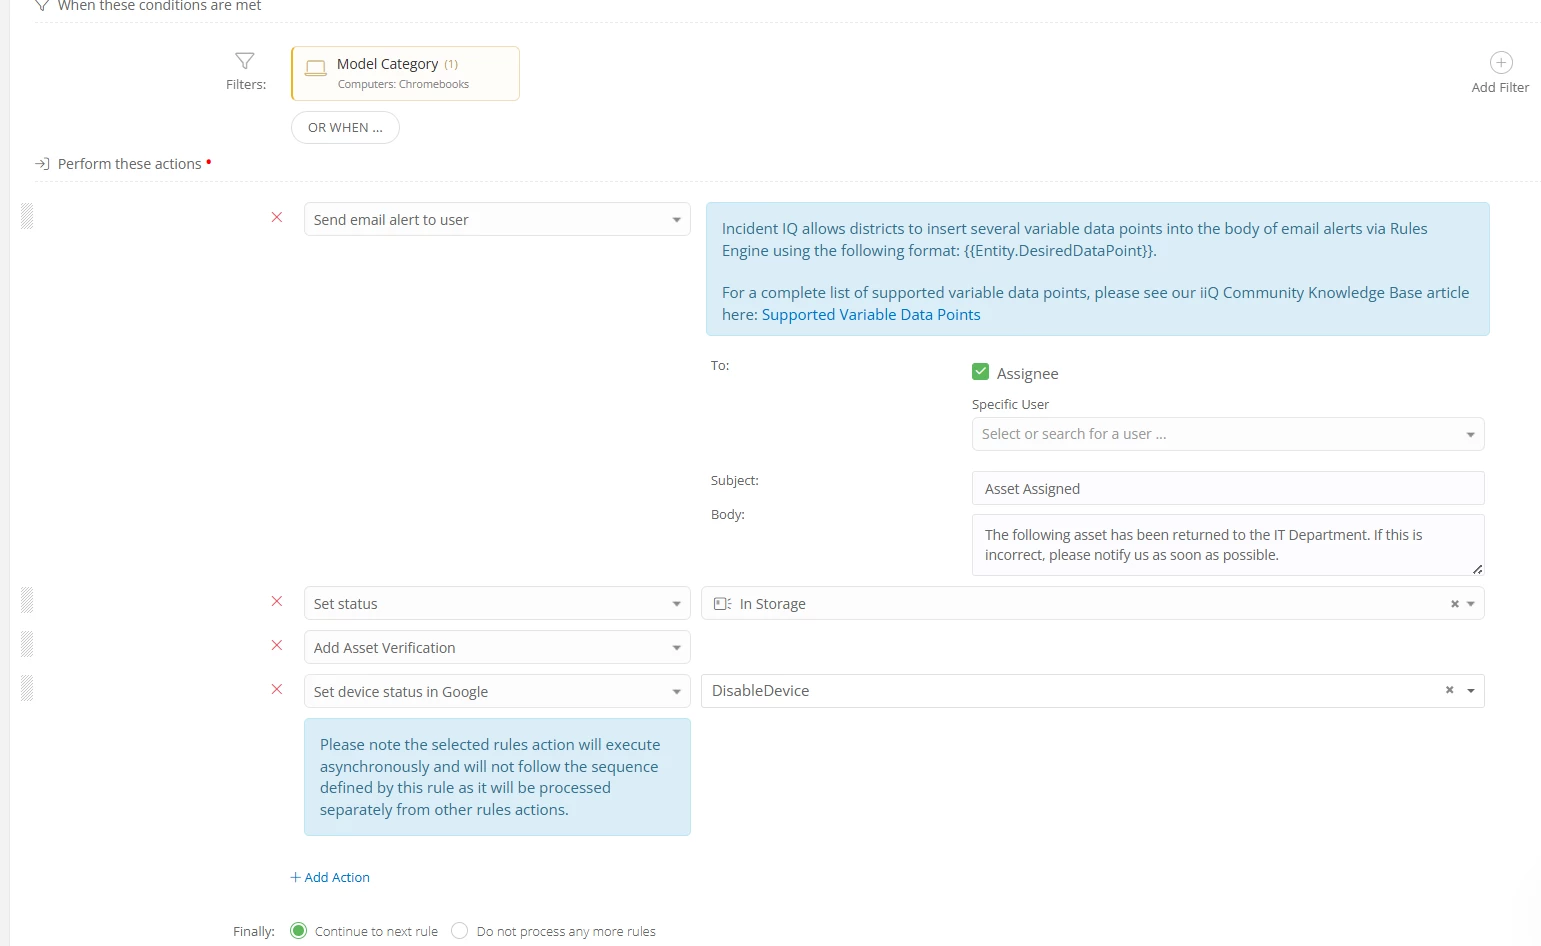Open the Add Asset Verification dropdown
The height and width of the screenshot is (946, 1541).
coord(497,648)
